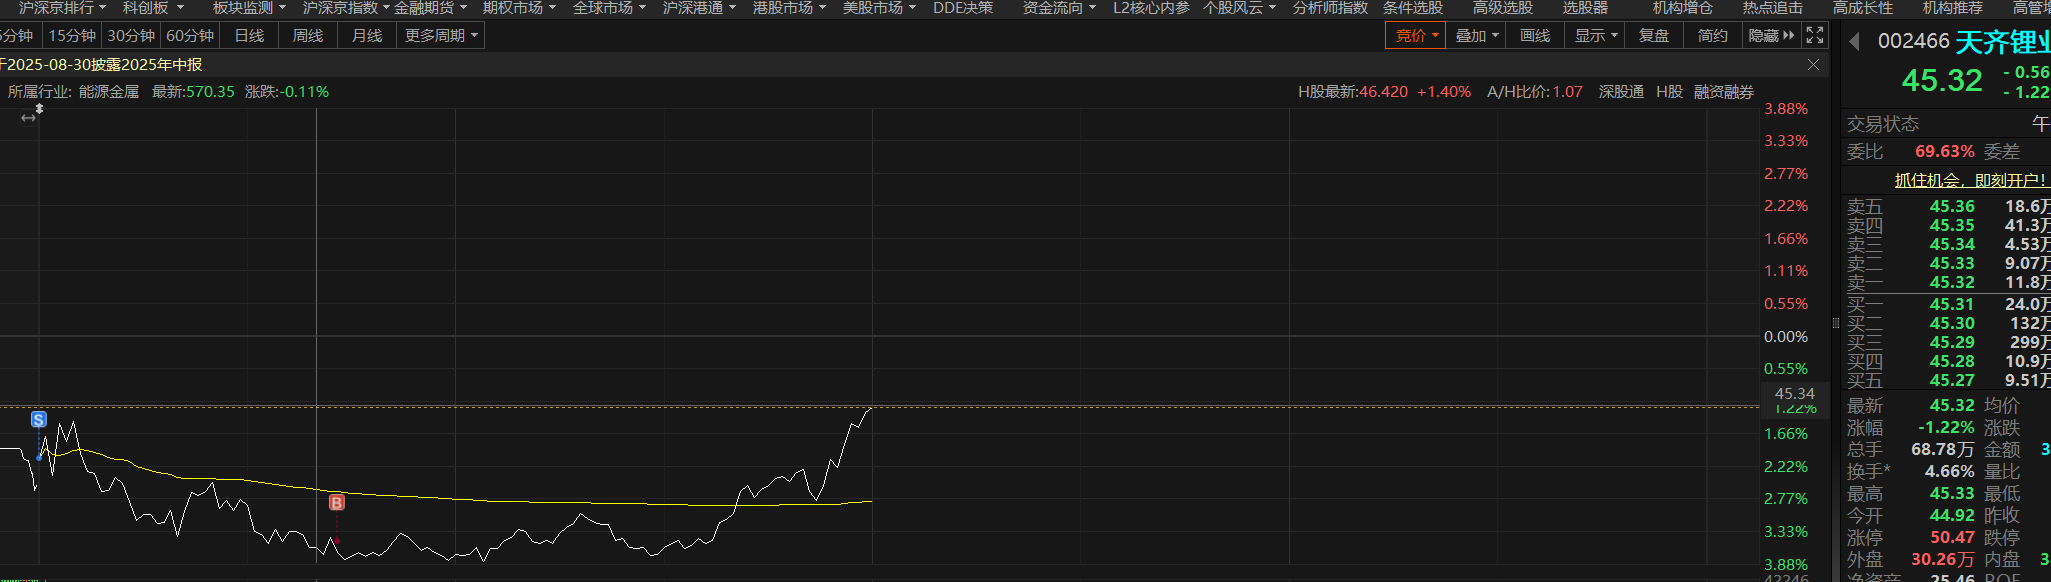Image resolution: width=2051 pixels, height=582 pixels.
Task: Click 卖五 price 45.36
Action: click(x=1952, y=206)
